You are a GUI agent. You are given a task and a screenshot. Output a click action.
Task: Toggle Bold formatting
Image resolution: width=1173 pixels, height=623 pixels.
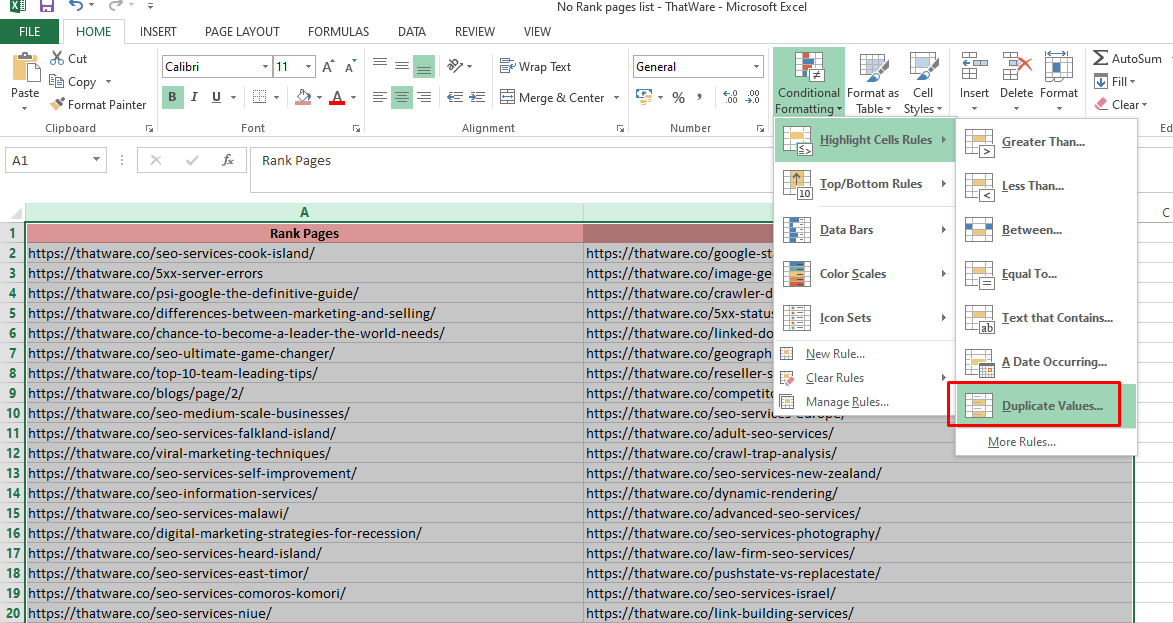tap(173, 97)
